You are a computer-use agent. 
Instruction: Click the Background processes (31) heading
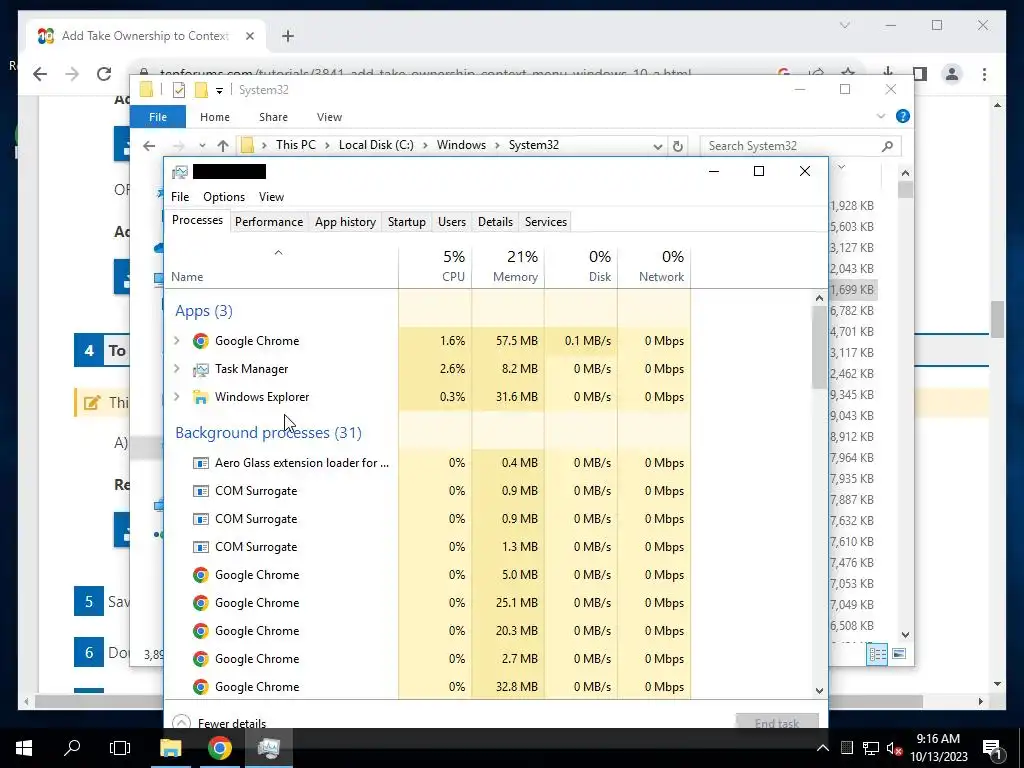[x=268, y=433]
